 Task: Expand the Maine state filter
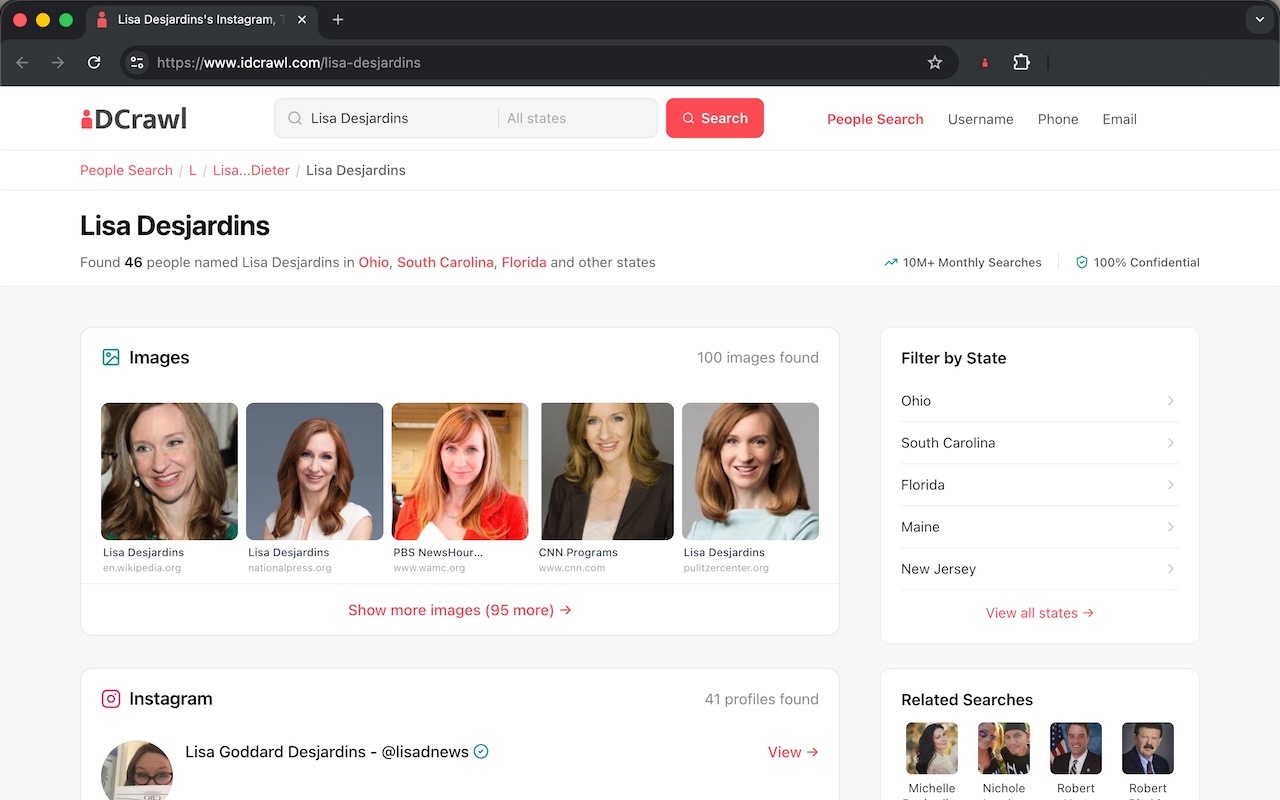point(1040,527)
